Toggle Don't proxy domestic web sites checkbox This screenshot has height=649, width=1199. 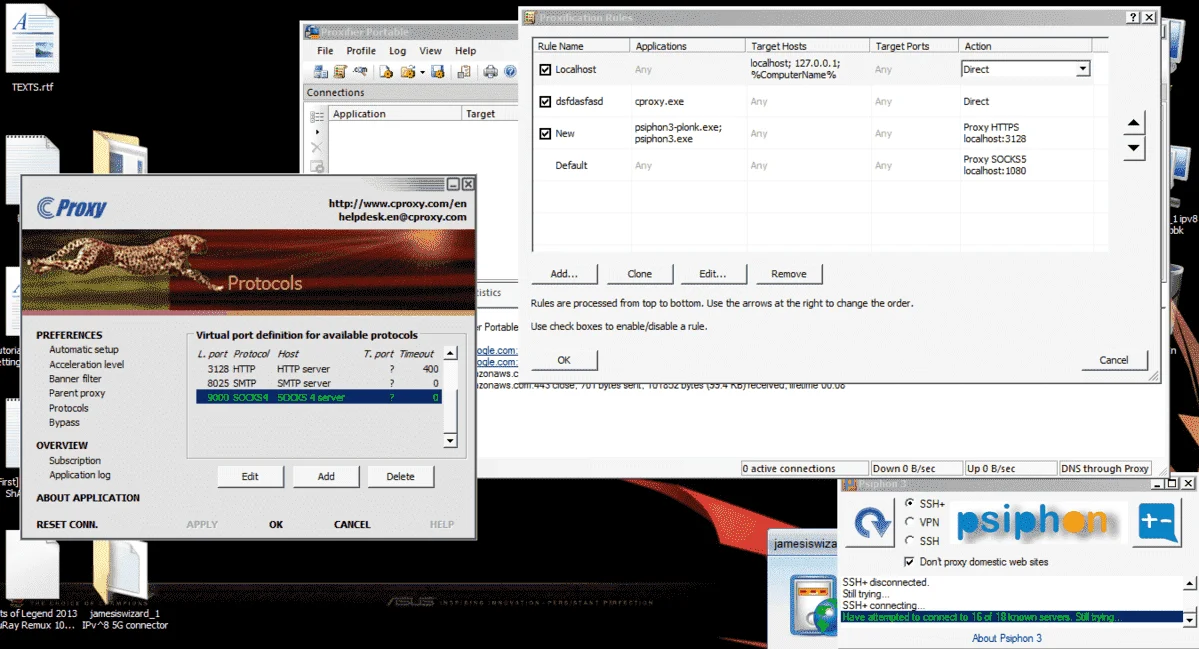point(908,562)
